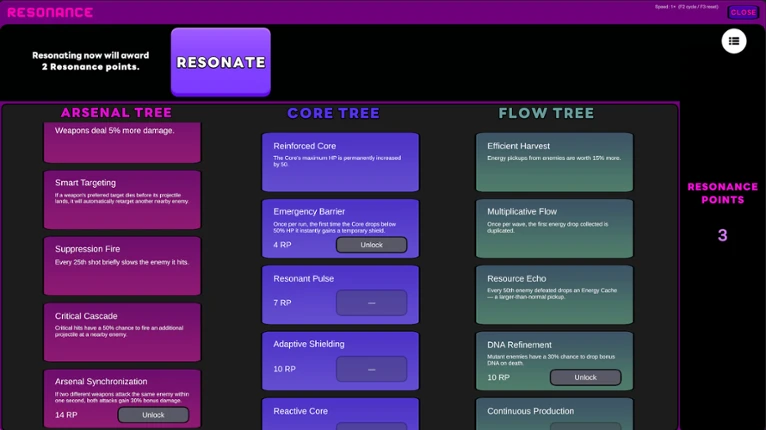The height and width of the screenshot is (430, 766).
Task: Unlock Emergency Barrier for 4 RP
Action: coord(371,245)
